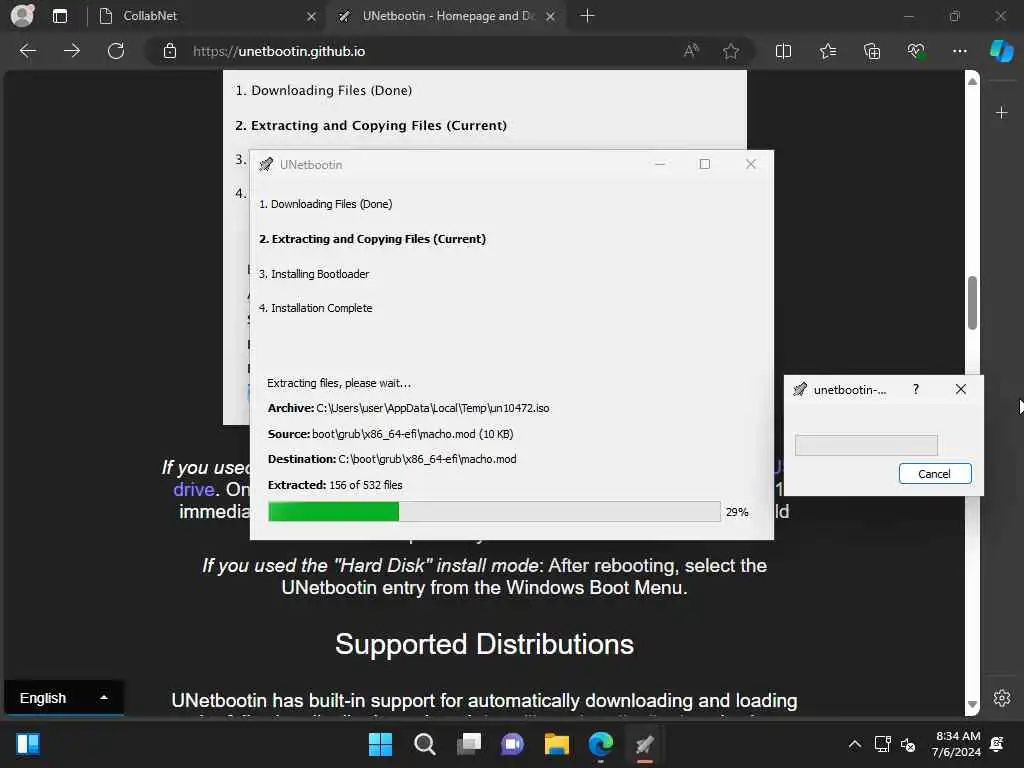This screenshot has height=768, width=1024.
Task: Click the address bar URL
Action: tap(279, 52)
